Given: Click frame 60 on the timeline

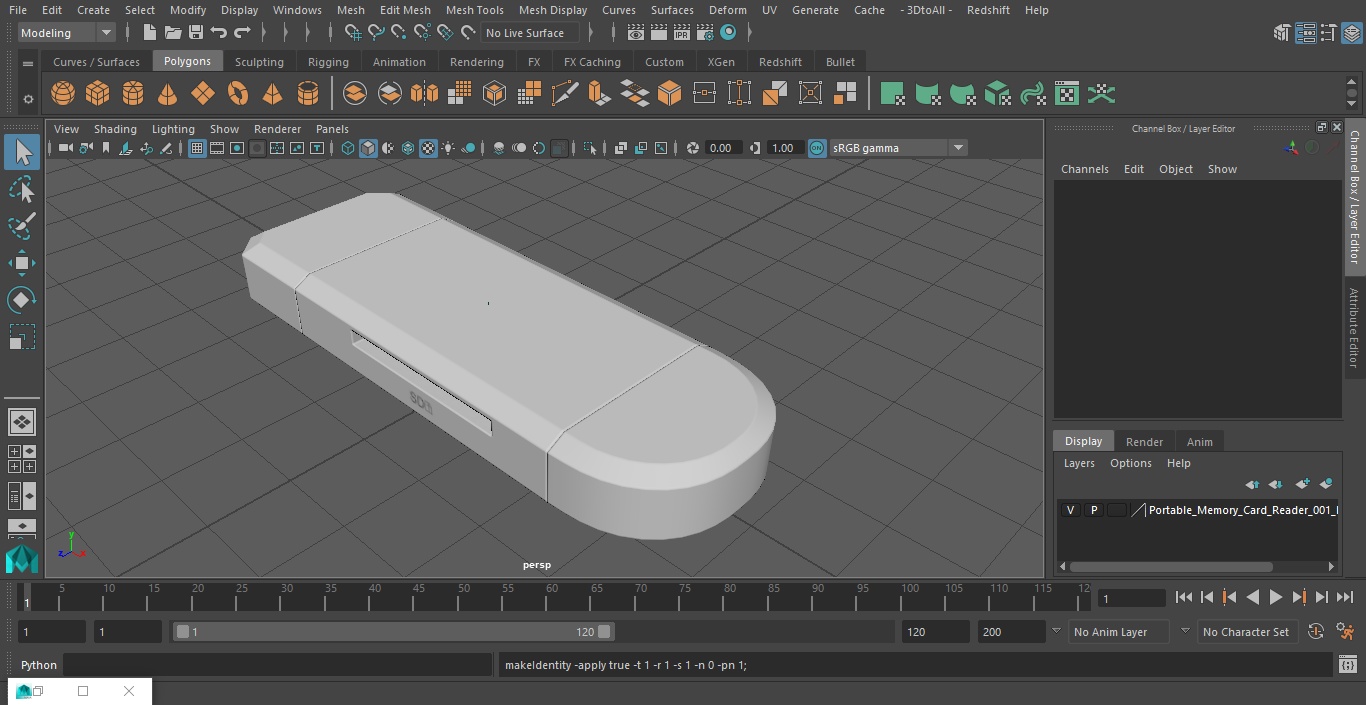Looking at the screenshot, I should click(552, 597).
